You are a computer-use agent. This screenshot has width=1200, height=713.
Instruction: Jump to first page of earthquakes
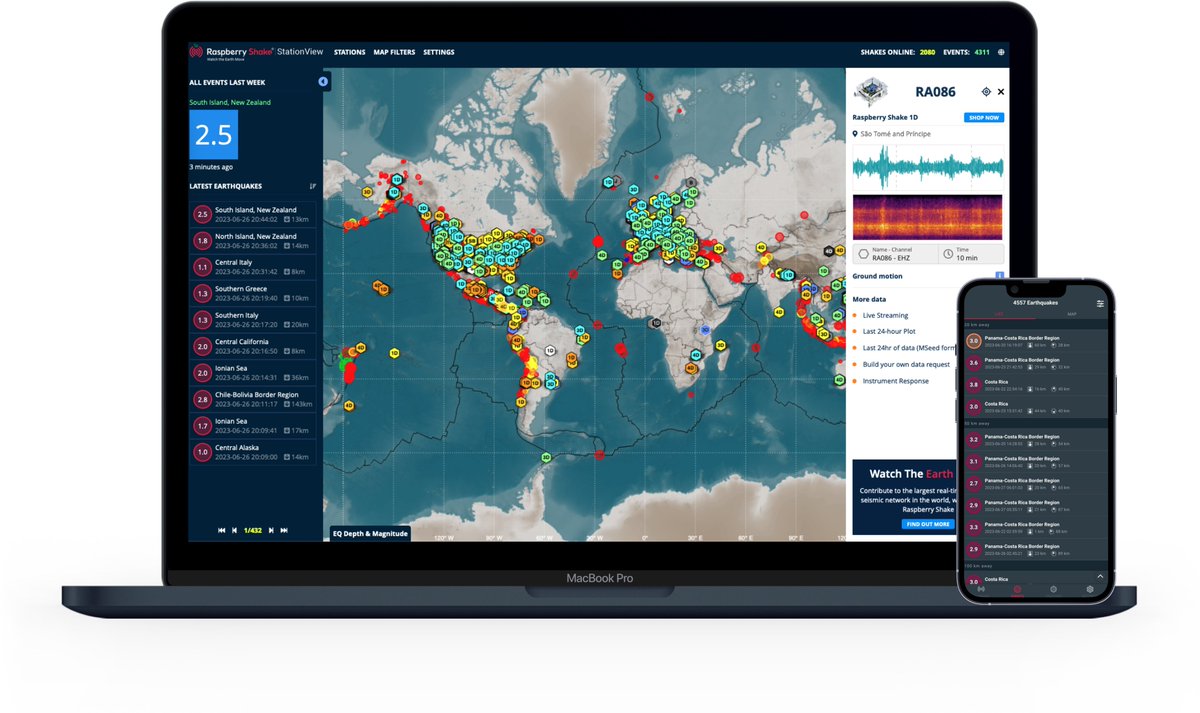[x=222, y=530]
